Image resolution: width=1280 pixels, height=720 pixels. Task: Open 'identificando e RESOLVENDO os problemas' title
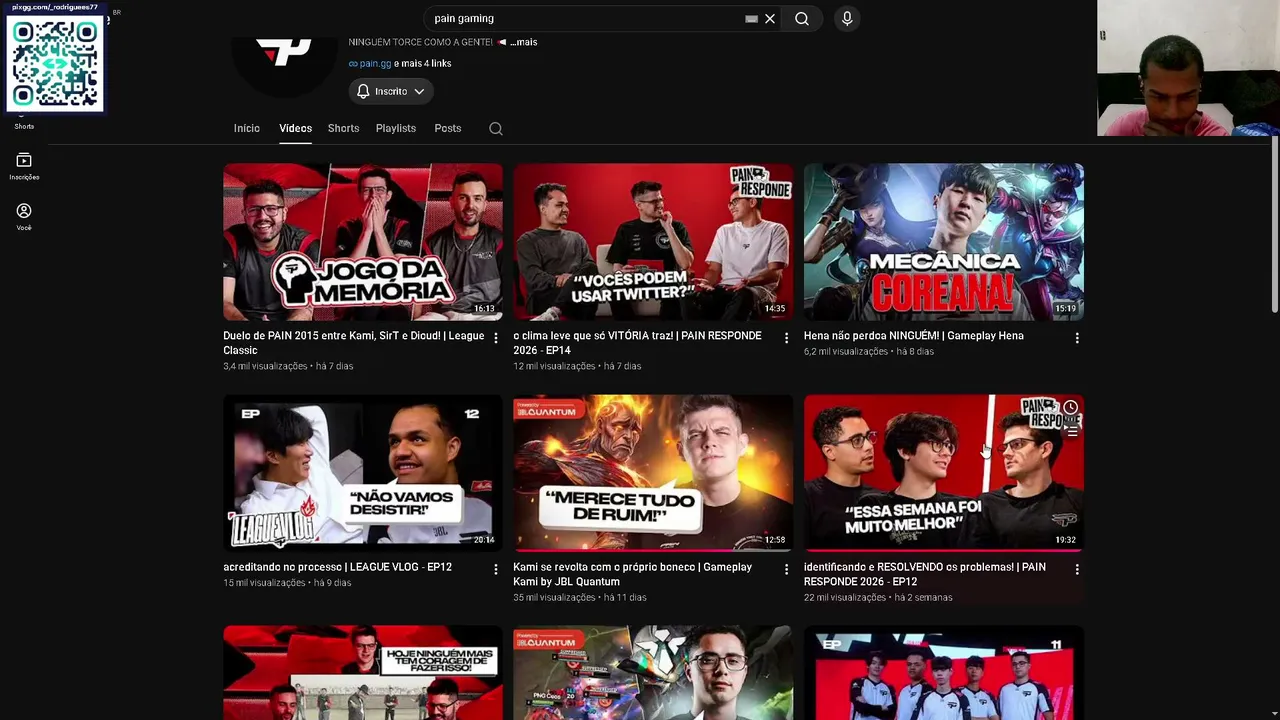pyautogui.click(x=925, y=574)
